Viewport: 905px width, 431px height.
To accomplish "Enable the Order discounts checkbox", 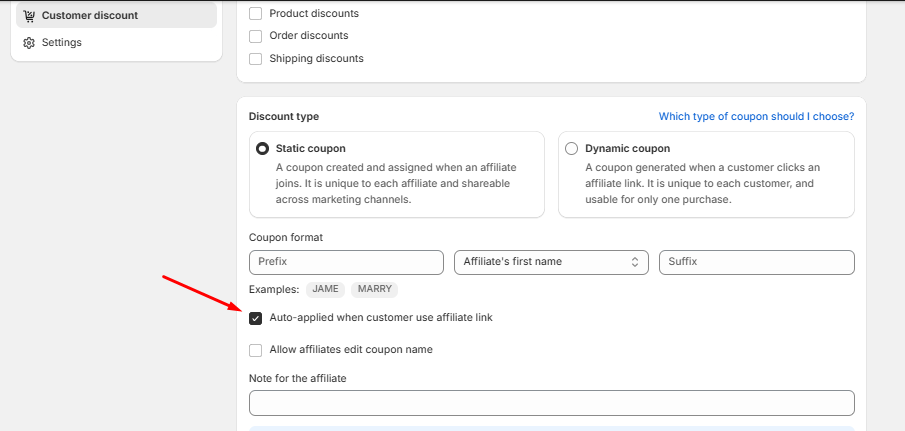I will [x=256, y=36].
